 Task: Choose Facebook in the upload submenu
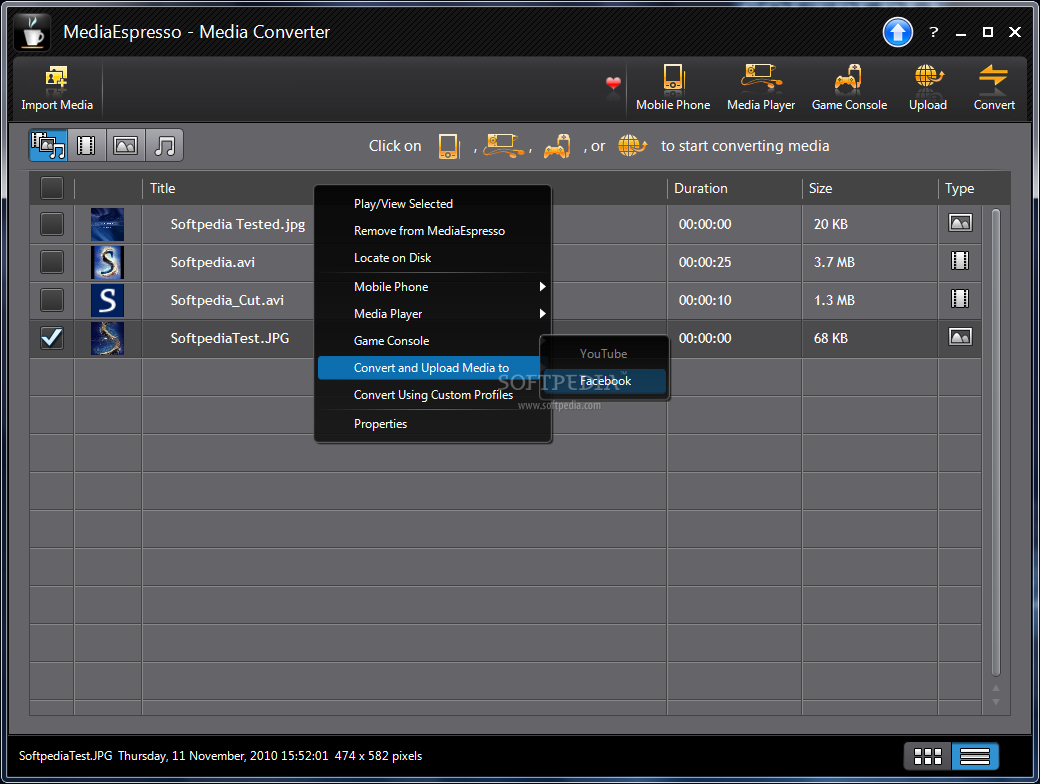click(x=604, y=381)
